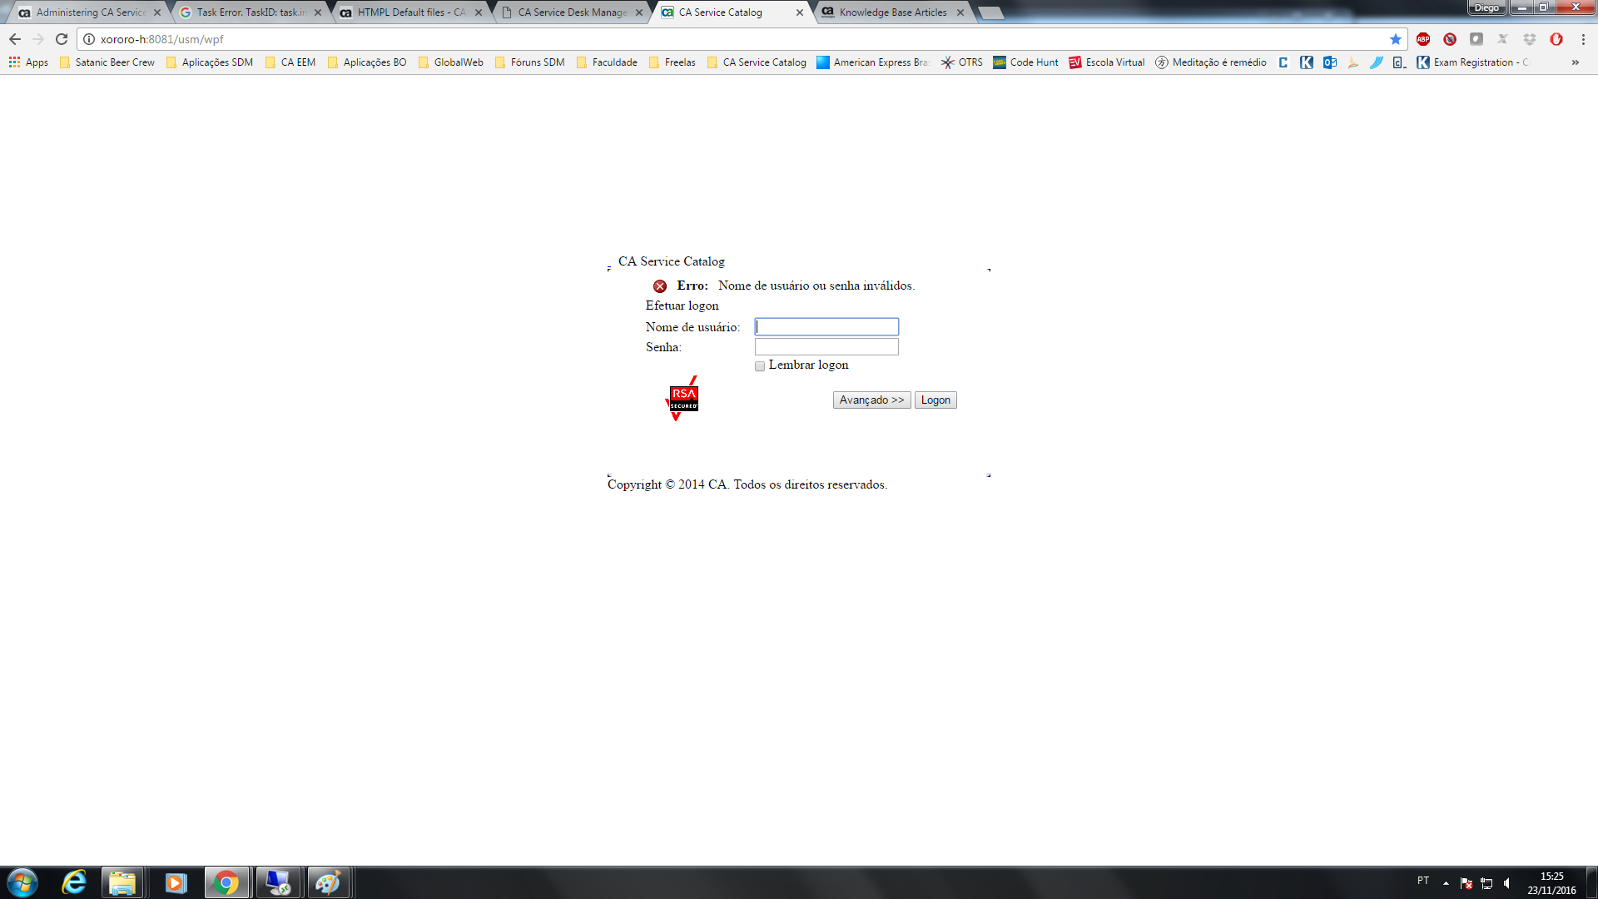
Task: Switch to Administering CA Service tab
Action: pos(90,12)
